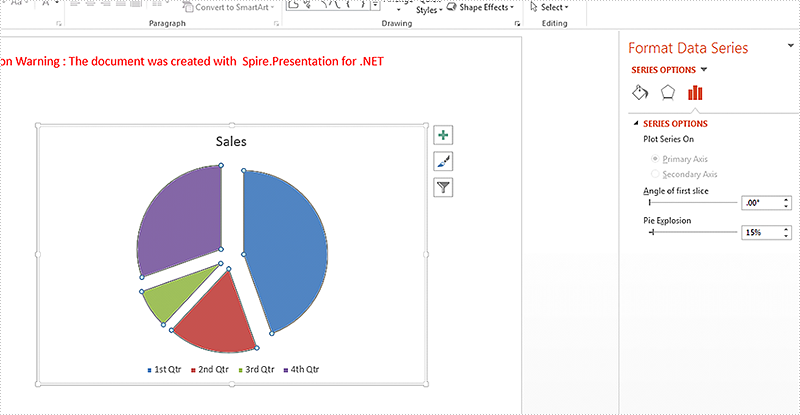Open the Quick Styles dropdown
The image size is (800, 415).
(429, 8)
